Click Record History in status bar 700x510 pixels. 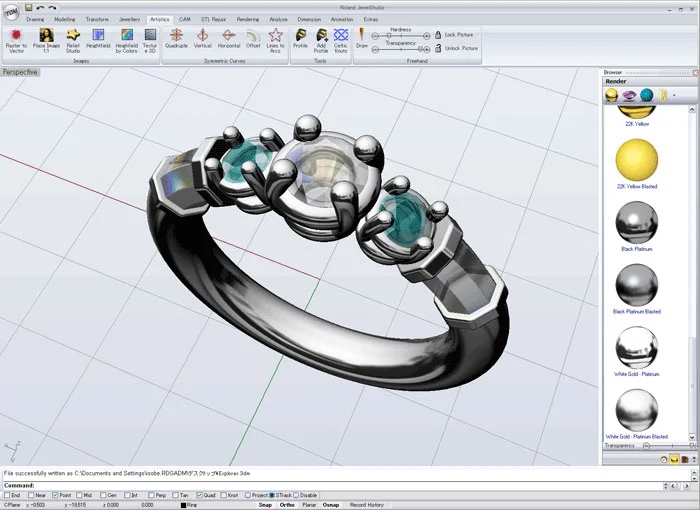[x=367, y=505]
